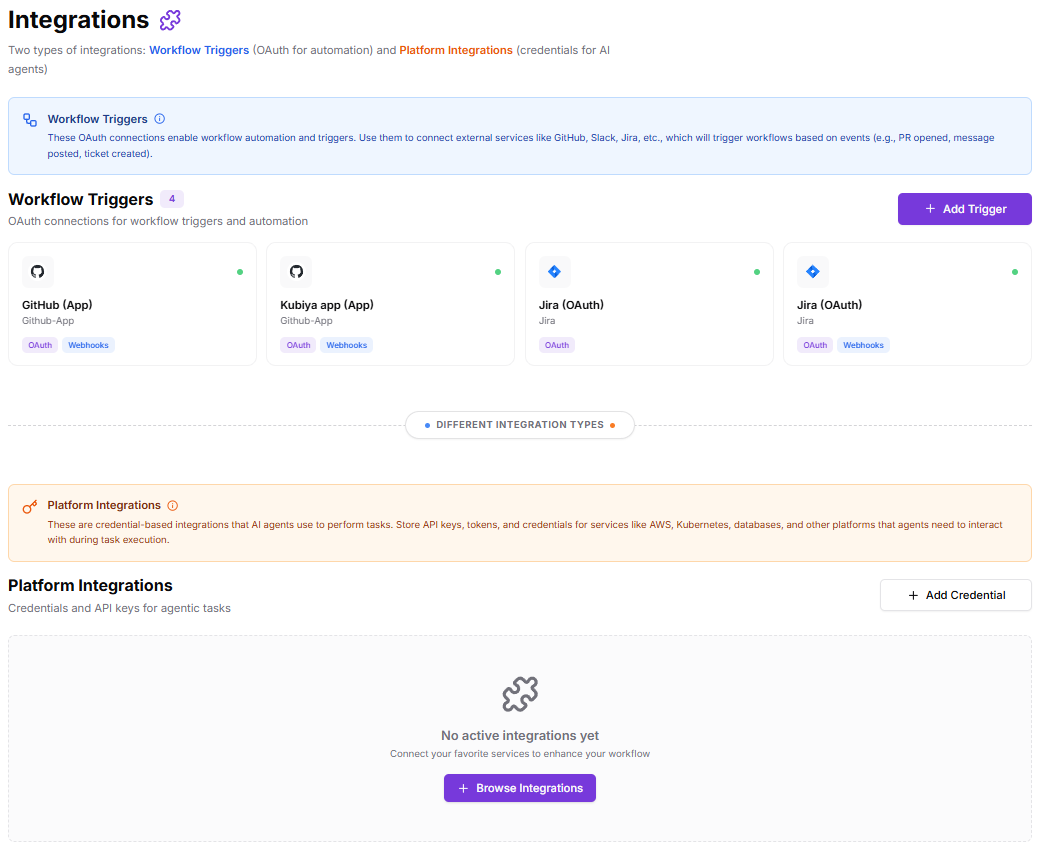The height and width of the screenshot is (857, 1040).
Task: Click the key icon in the orange banner
Action: pos(27,505)
